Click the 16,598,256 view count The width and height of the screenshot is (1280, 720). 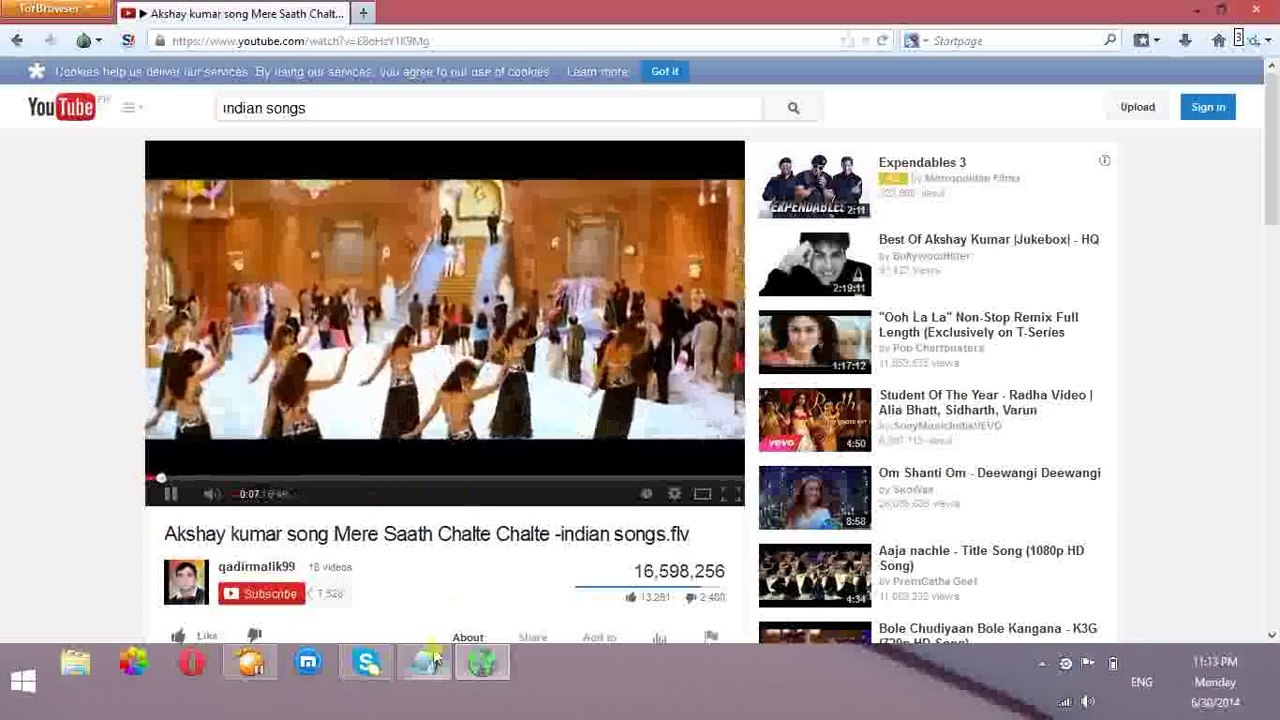point(679,571)
